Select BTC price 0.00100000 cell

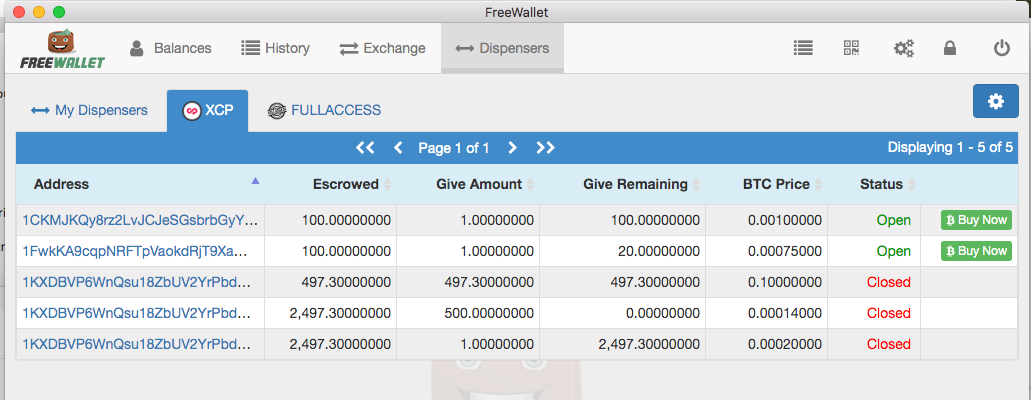tap(767, 220)
